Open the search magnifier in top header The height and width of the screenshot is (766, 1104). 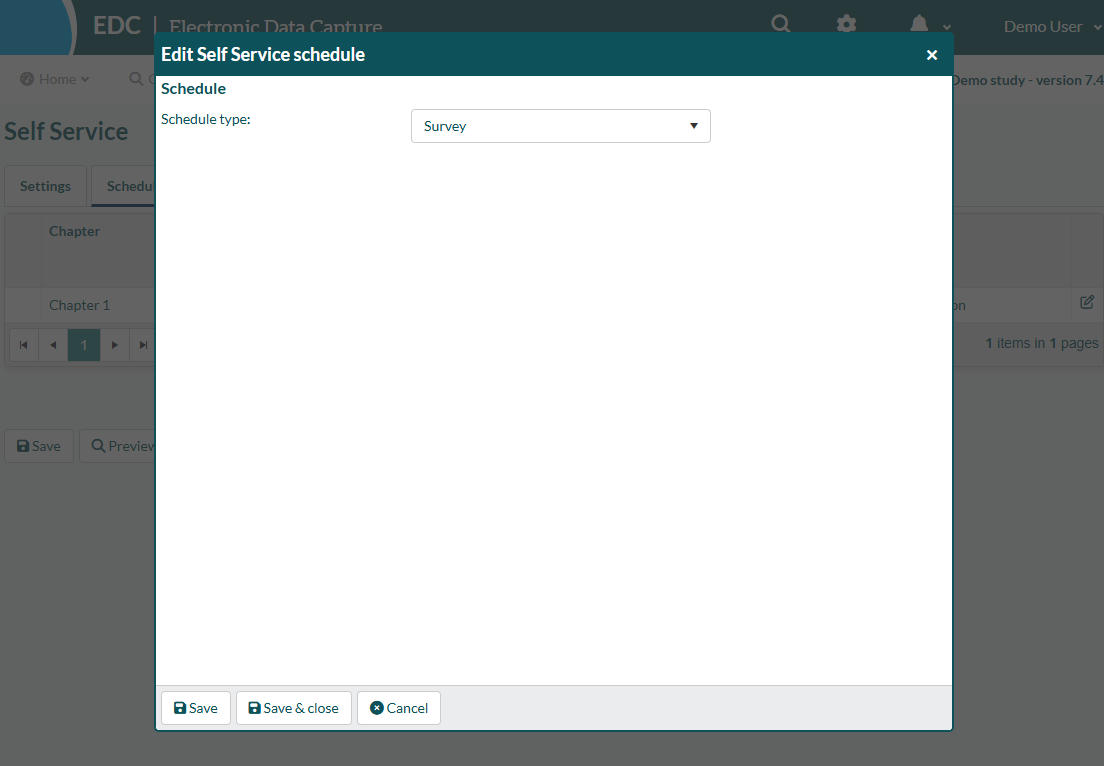[x=780, y=24]
